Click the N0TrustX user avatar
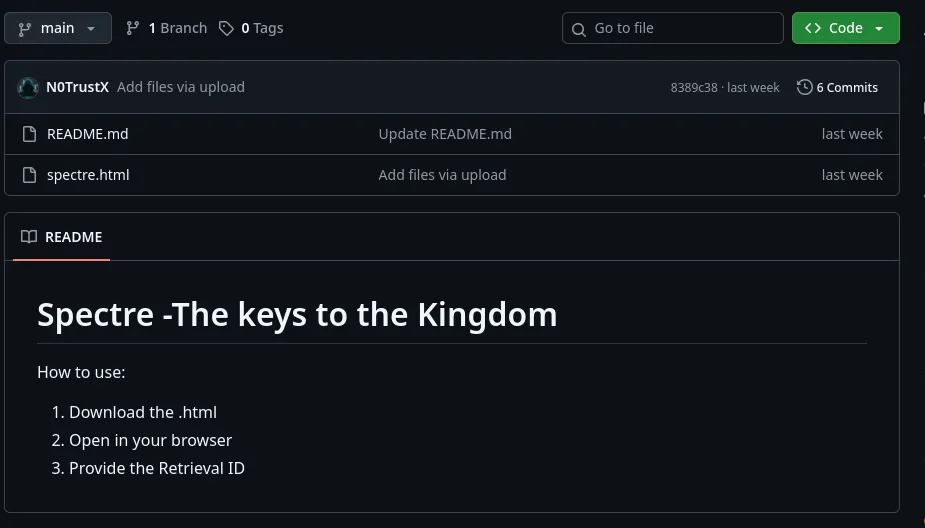This screenshot has width=925, height=528. [28, 87]
